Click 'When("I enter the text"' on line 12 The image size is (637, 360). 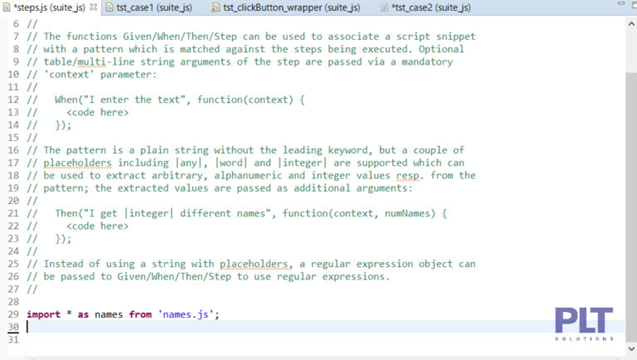pyautogui.click(x=120, y=100)
